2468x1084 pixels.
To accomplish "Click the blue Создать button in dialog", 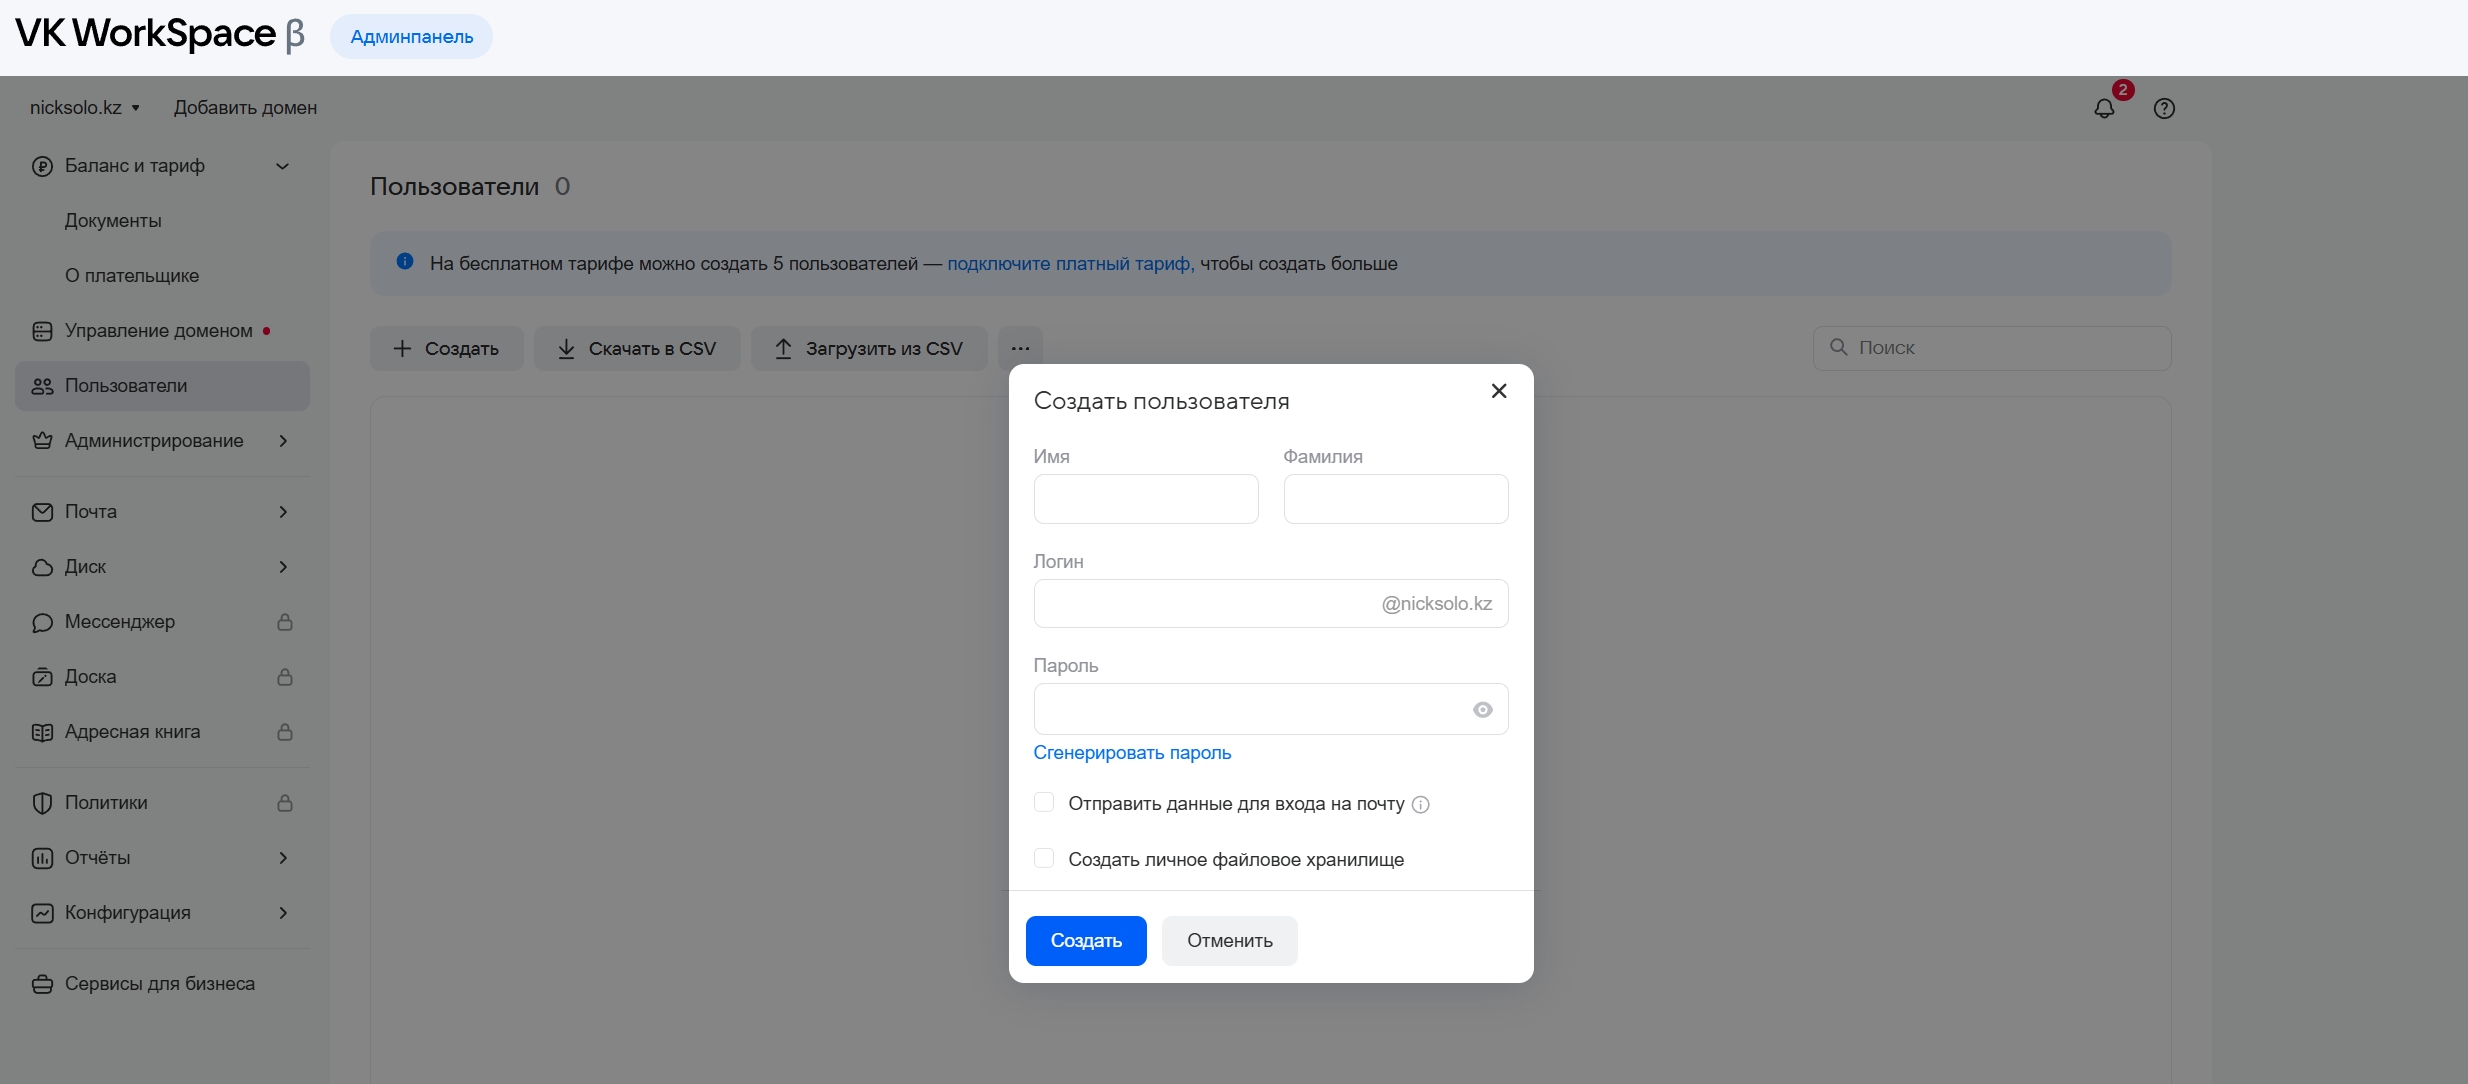I will (1086, 941).
